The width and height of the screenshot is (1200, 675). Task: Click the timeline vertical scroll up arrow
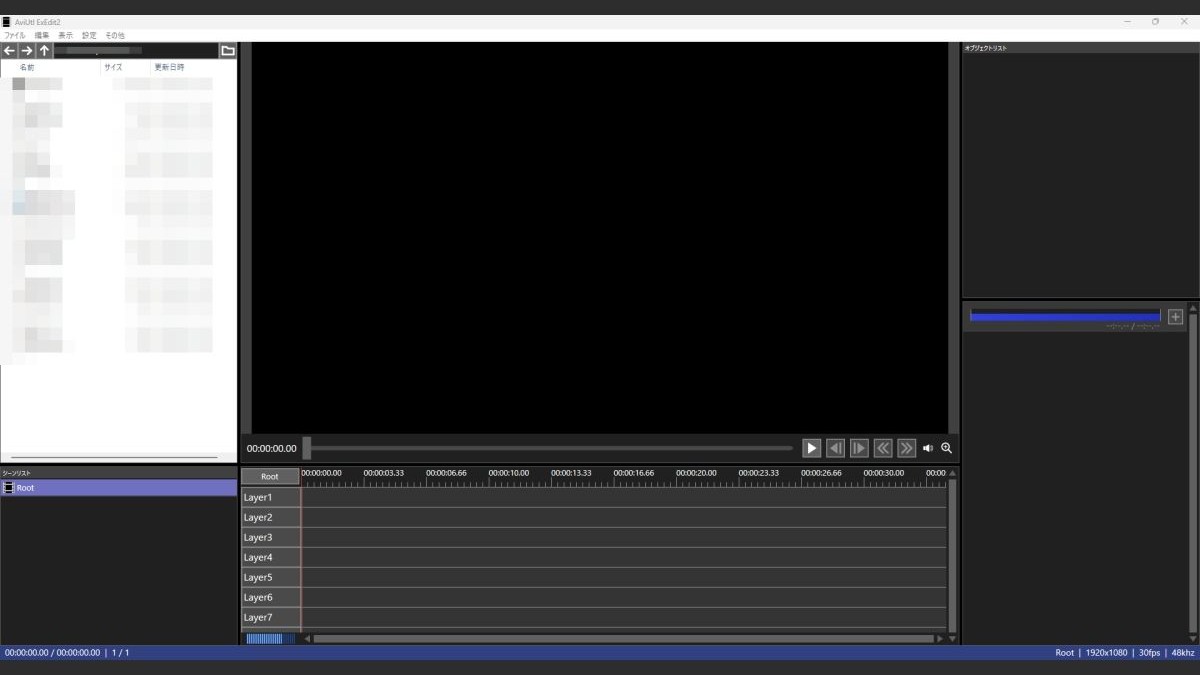952,473
